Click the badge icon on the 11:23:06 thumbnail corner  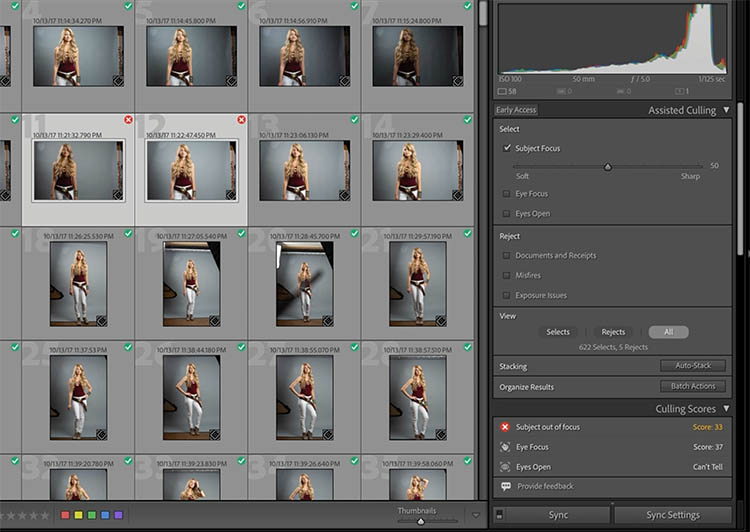point(346,196)
